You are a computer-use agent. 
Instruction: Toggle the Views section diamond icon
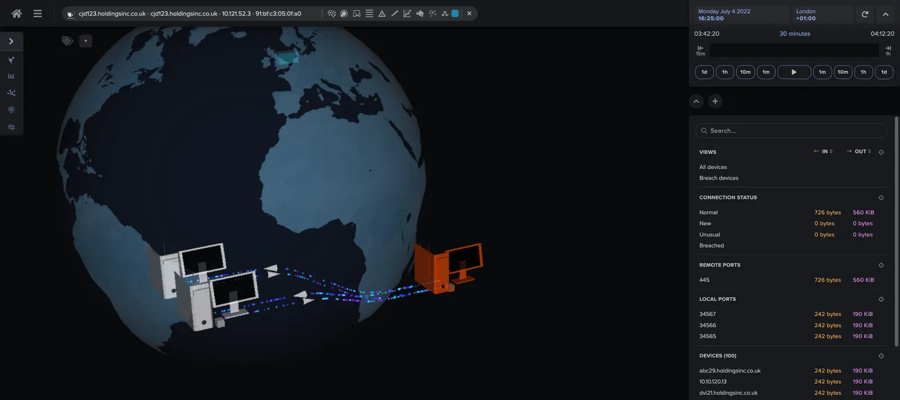click(x=881, y=152)
